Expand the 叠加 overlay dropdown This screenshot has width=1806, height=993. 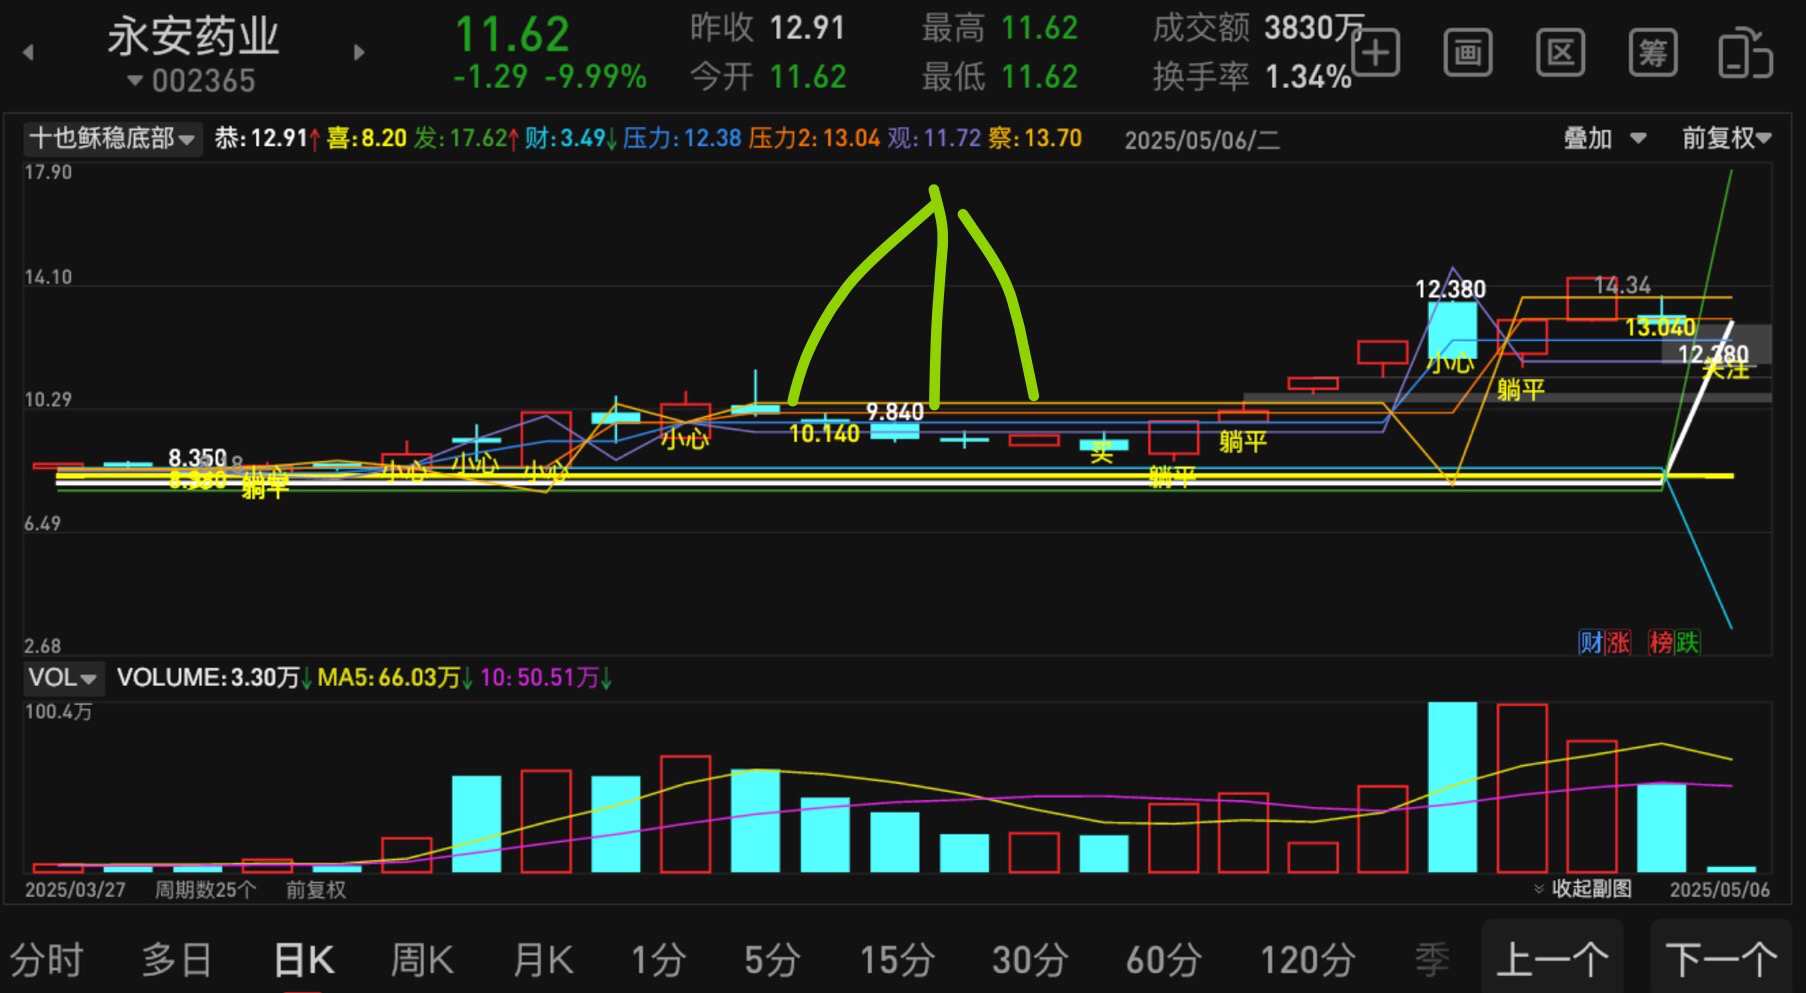(1605, 138)
